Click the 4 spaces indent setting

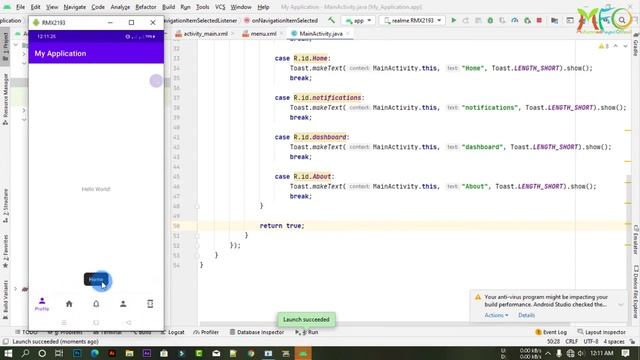[x=614, y=342]
